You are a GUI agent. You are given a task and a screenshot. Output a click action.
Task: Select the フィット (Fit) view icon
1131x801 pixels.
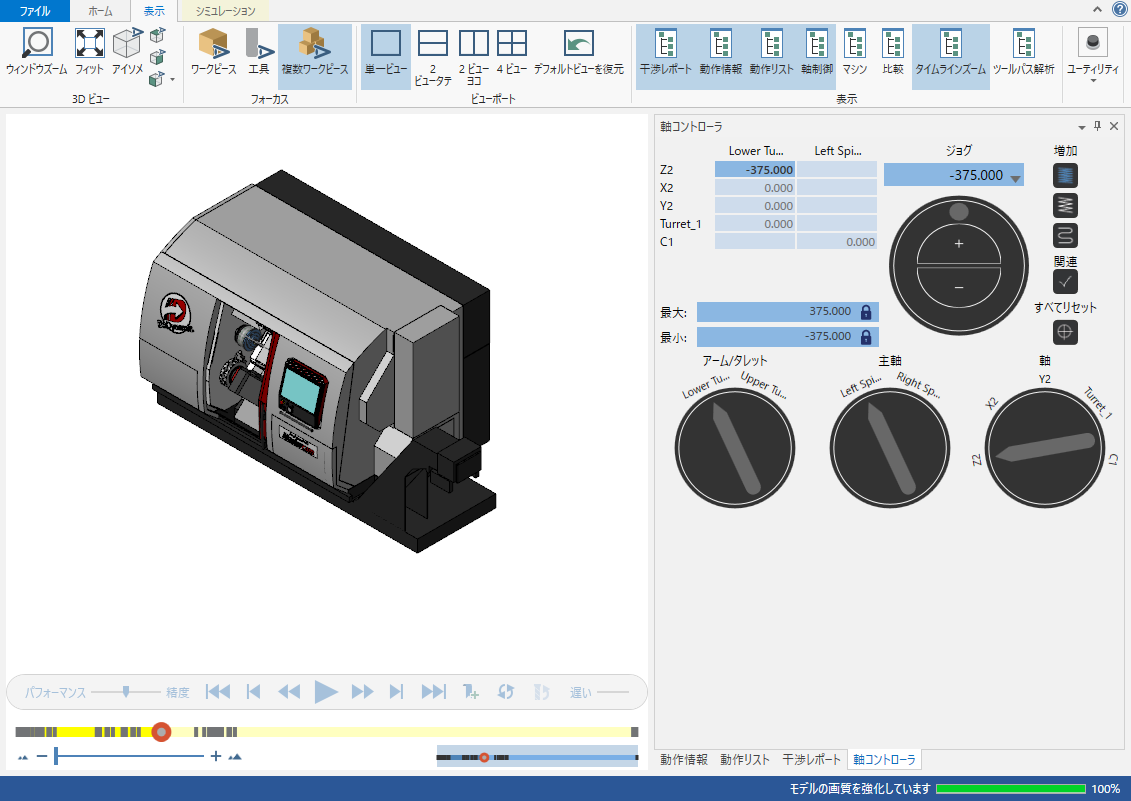[x=89, y=45]
